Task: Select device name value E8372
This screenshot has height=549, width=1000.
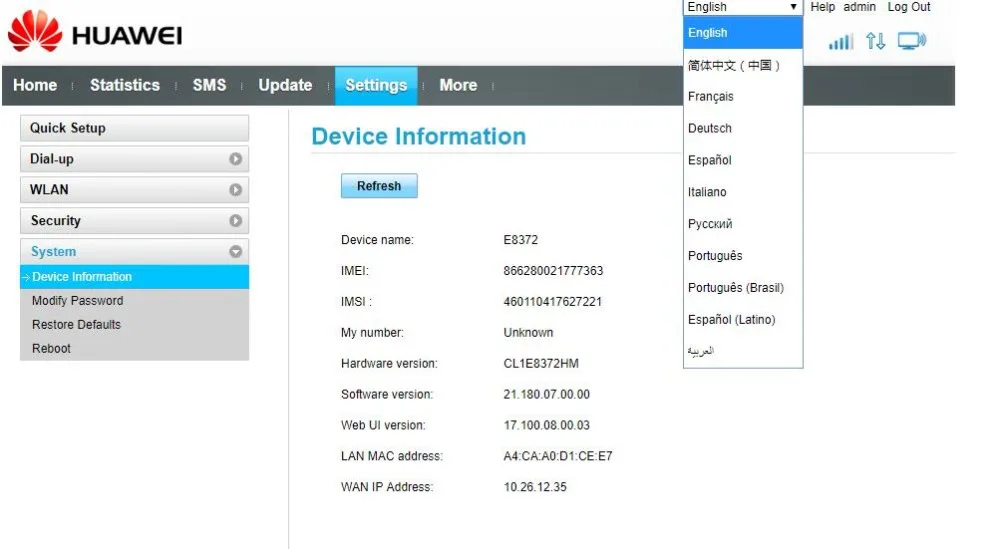Action: click(x=520, y=240)
